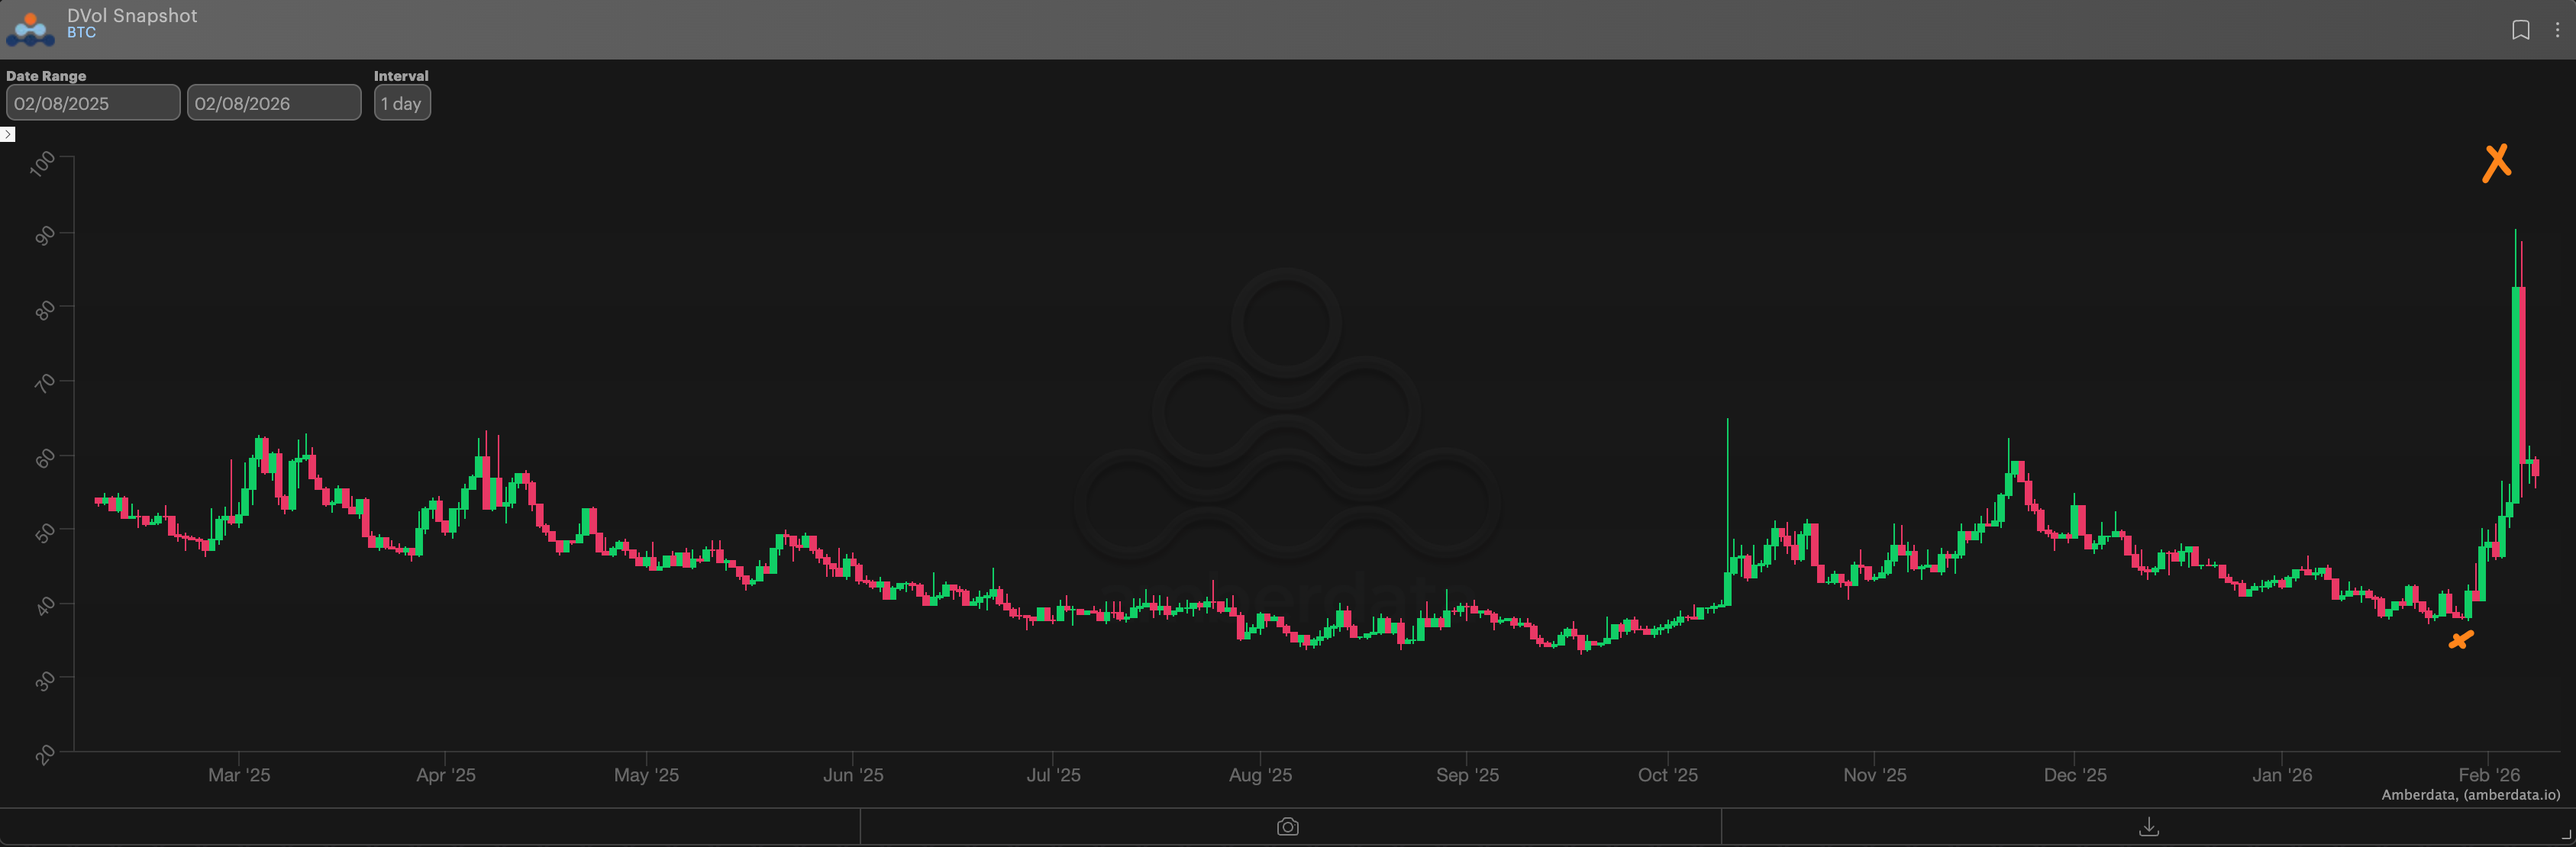Open the Interval '1 day' dropdown
2576x847 pixels.
tap(402, 103)
